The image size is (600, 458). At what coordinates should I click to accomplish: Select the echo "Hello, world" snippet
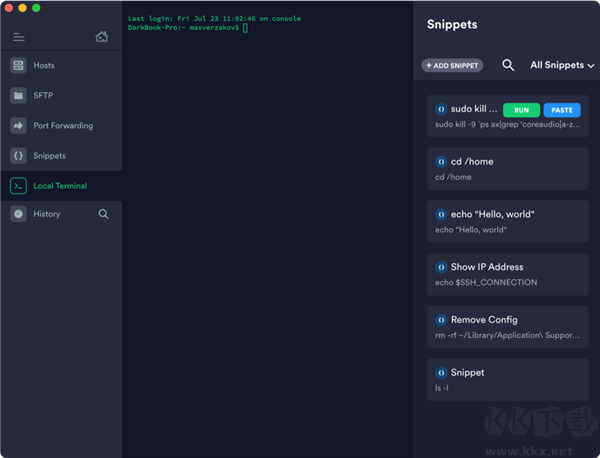tap(507, 221)
